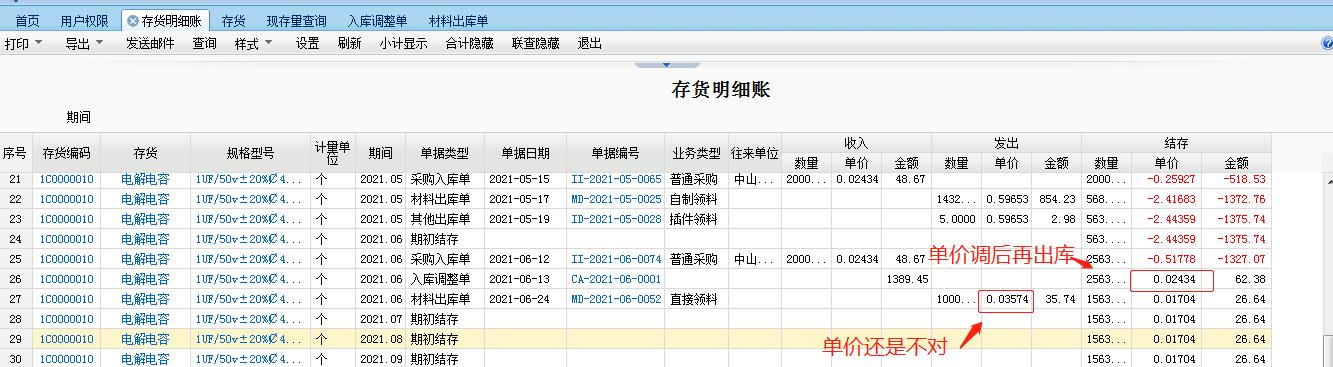Switch to the 现存量查询 tab
Image resolution: width=1333 pixels, height=367 pixels.
(296, 20)
